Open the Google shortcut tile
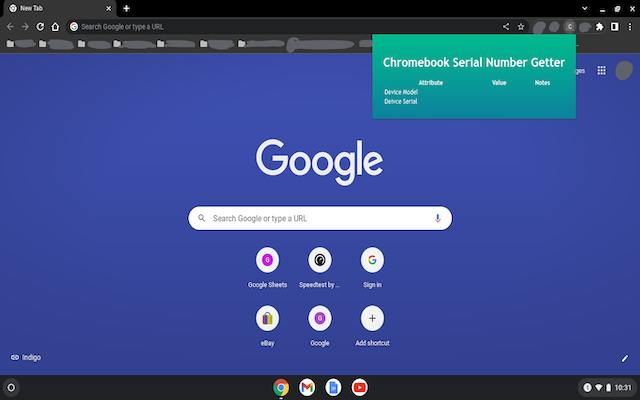The height and width of the screenshot is (400, 640). click(x=320, y=325)
